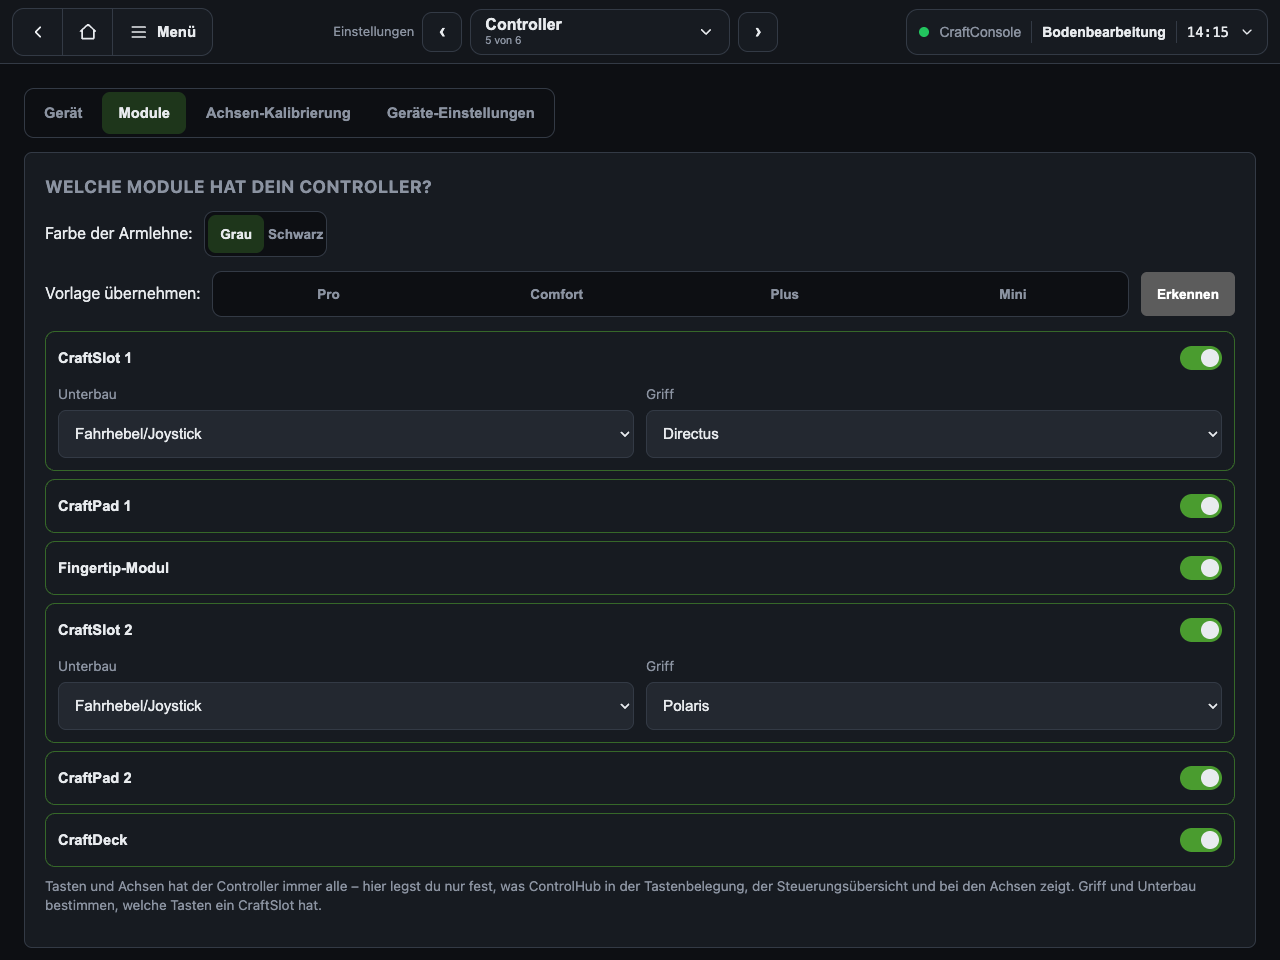This screenshot has height=960, width=1280.
Task: Click the Fingertip-Modul label
Action: pyautogui.click(x=113, y=568)
